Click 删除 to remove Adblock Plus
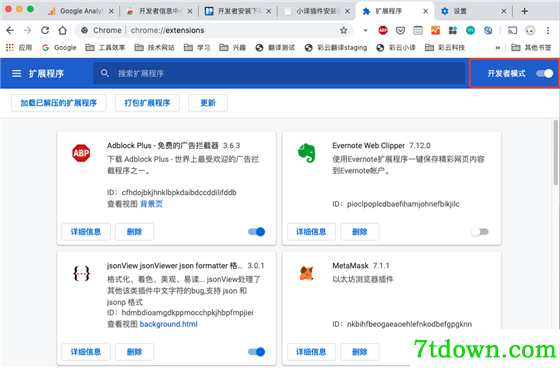 tap(135, 232)
